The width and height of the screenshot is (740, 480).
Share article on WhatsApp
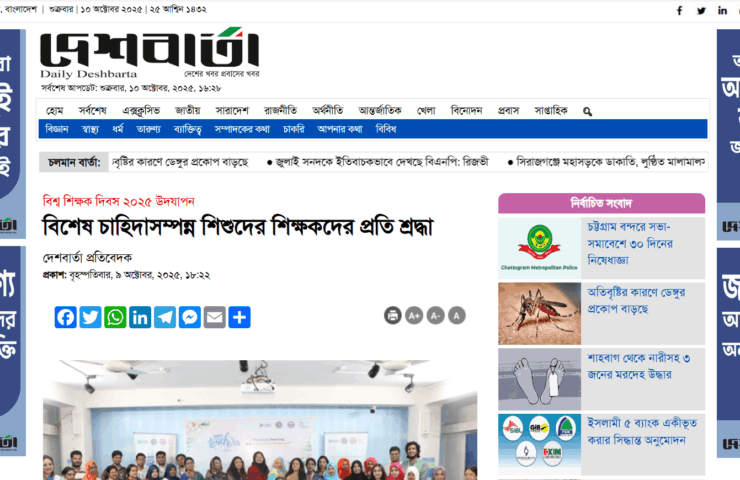tap(115, 317)
